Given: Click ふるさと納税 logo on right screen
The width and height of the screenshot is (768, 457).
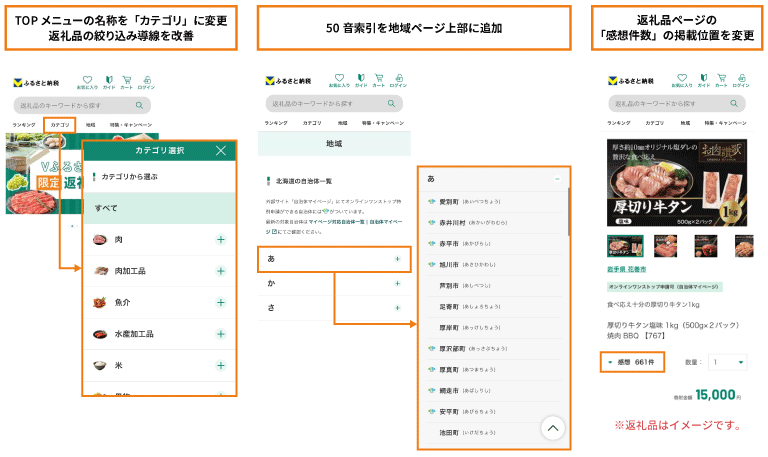Looking at the screenshot, I should coord(631,81).
